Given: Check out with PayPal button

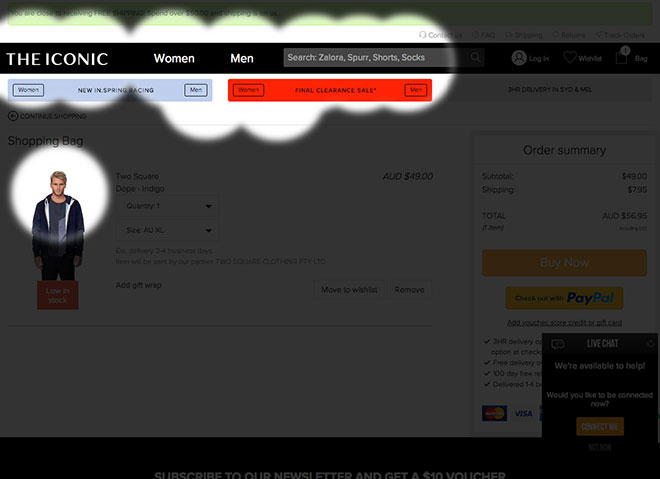Looking at the screenshot, I should coord(564,298).
